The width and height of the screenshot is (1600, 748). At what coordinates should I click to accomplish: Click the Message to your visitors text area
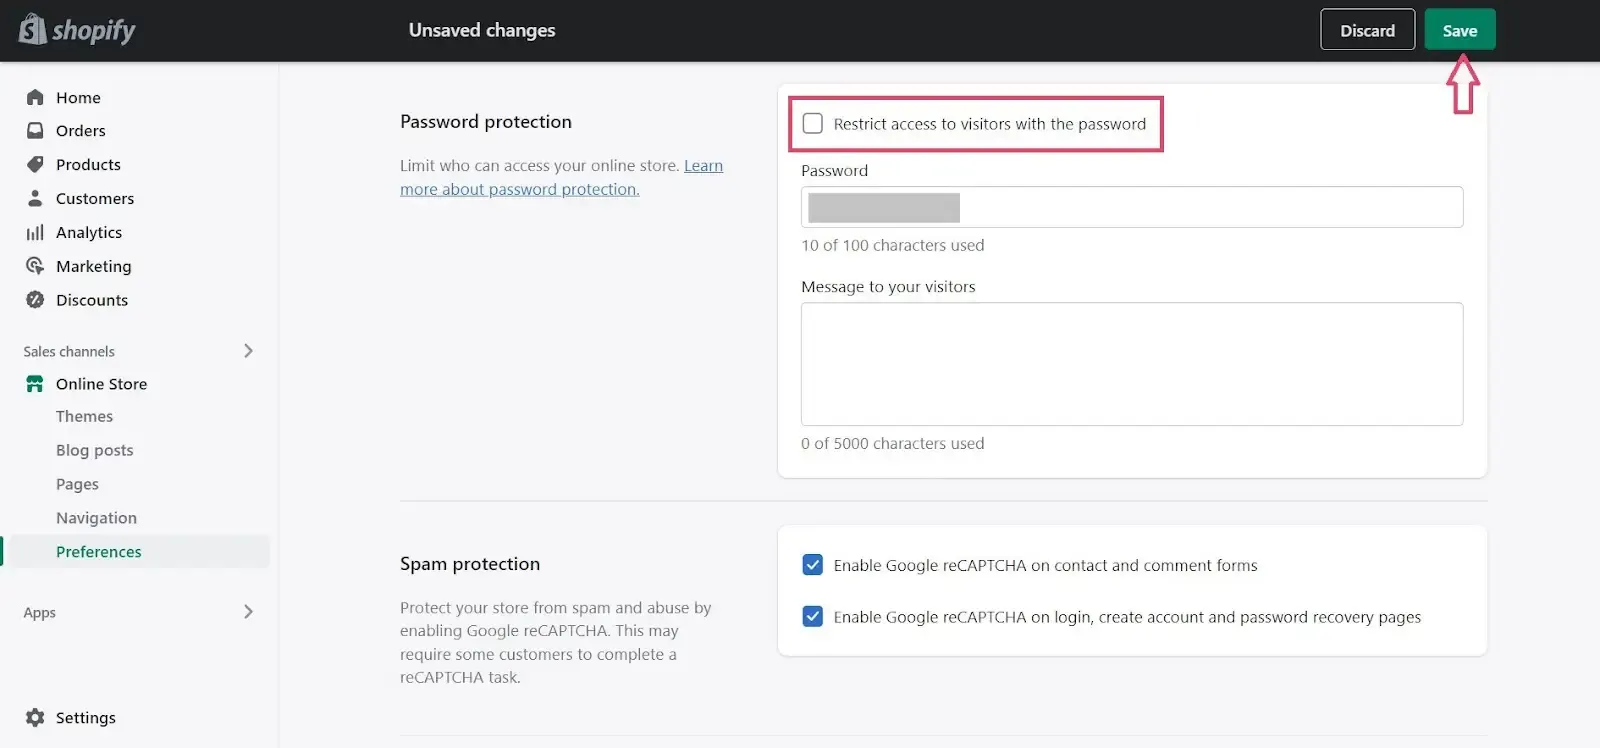coord(1131,364)
